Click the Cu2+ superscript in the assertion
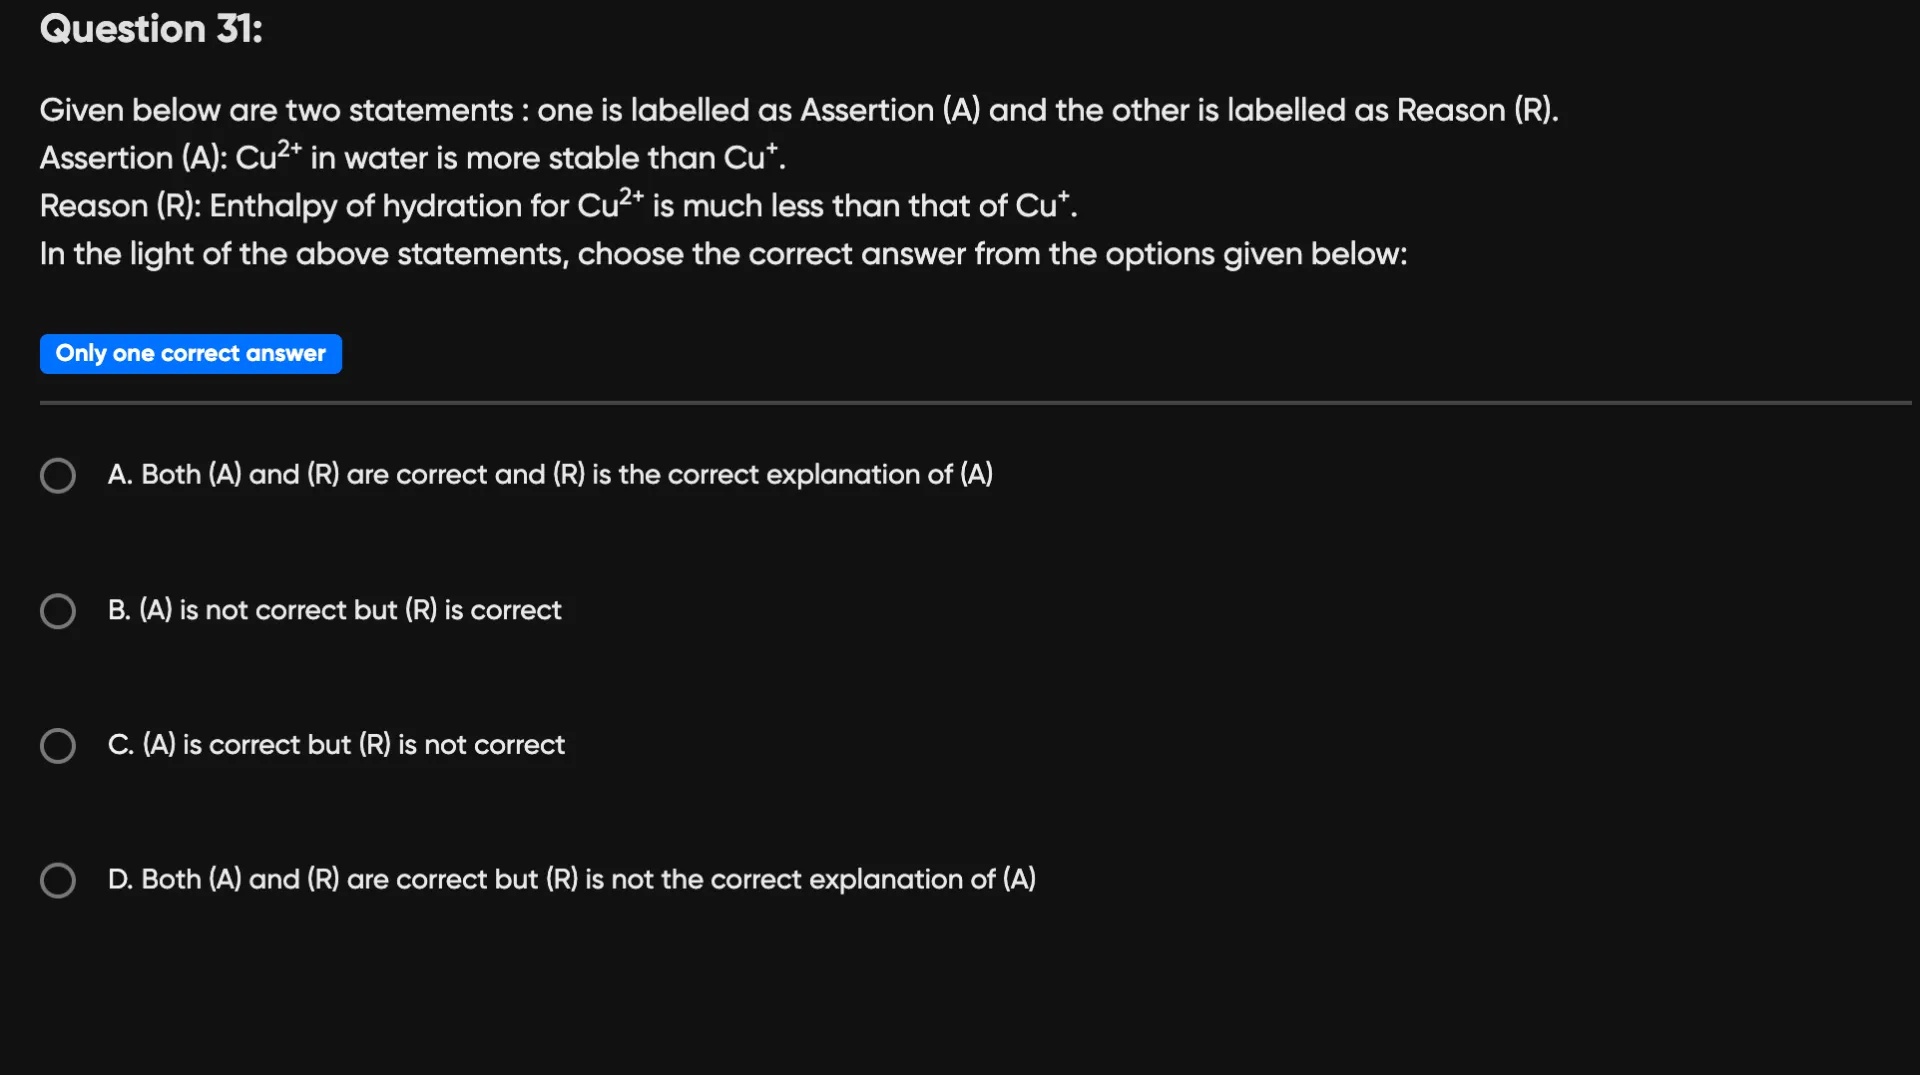 tap(290, 148)
